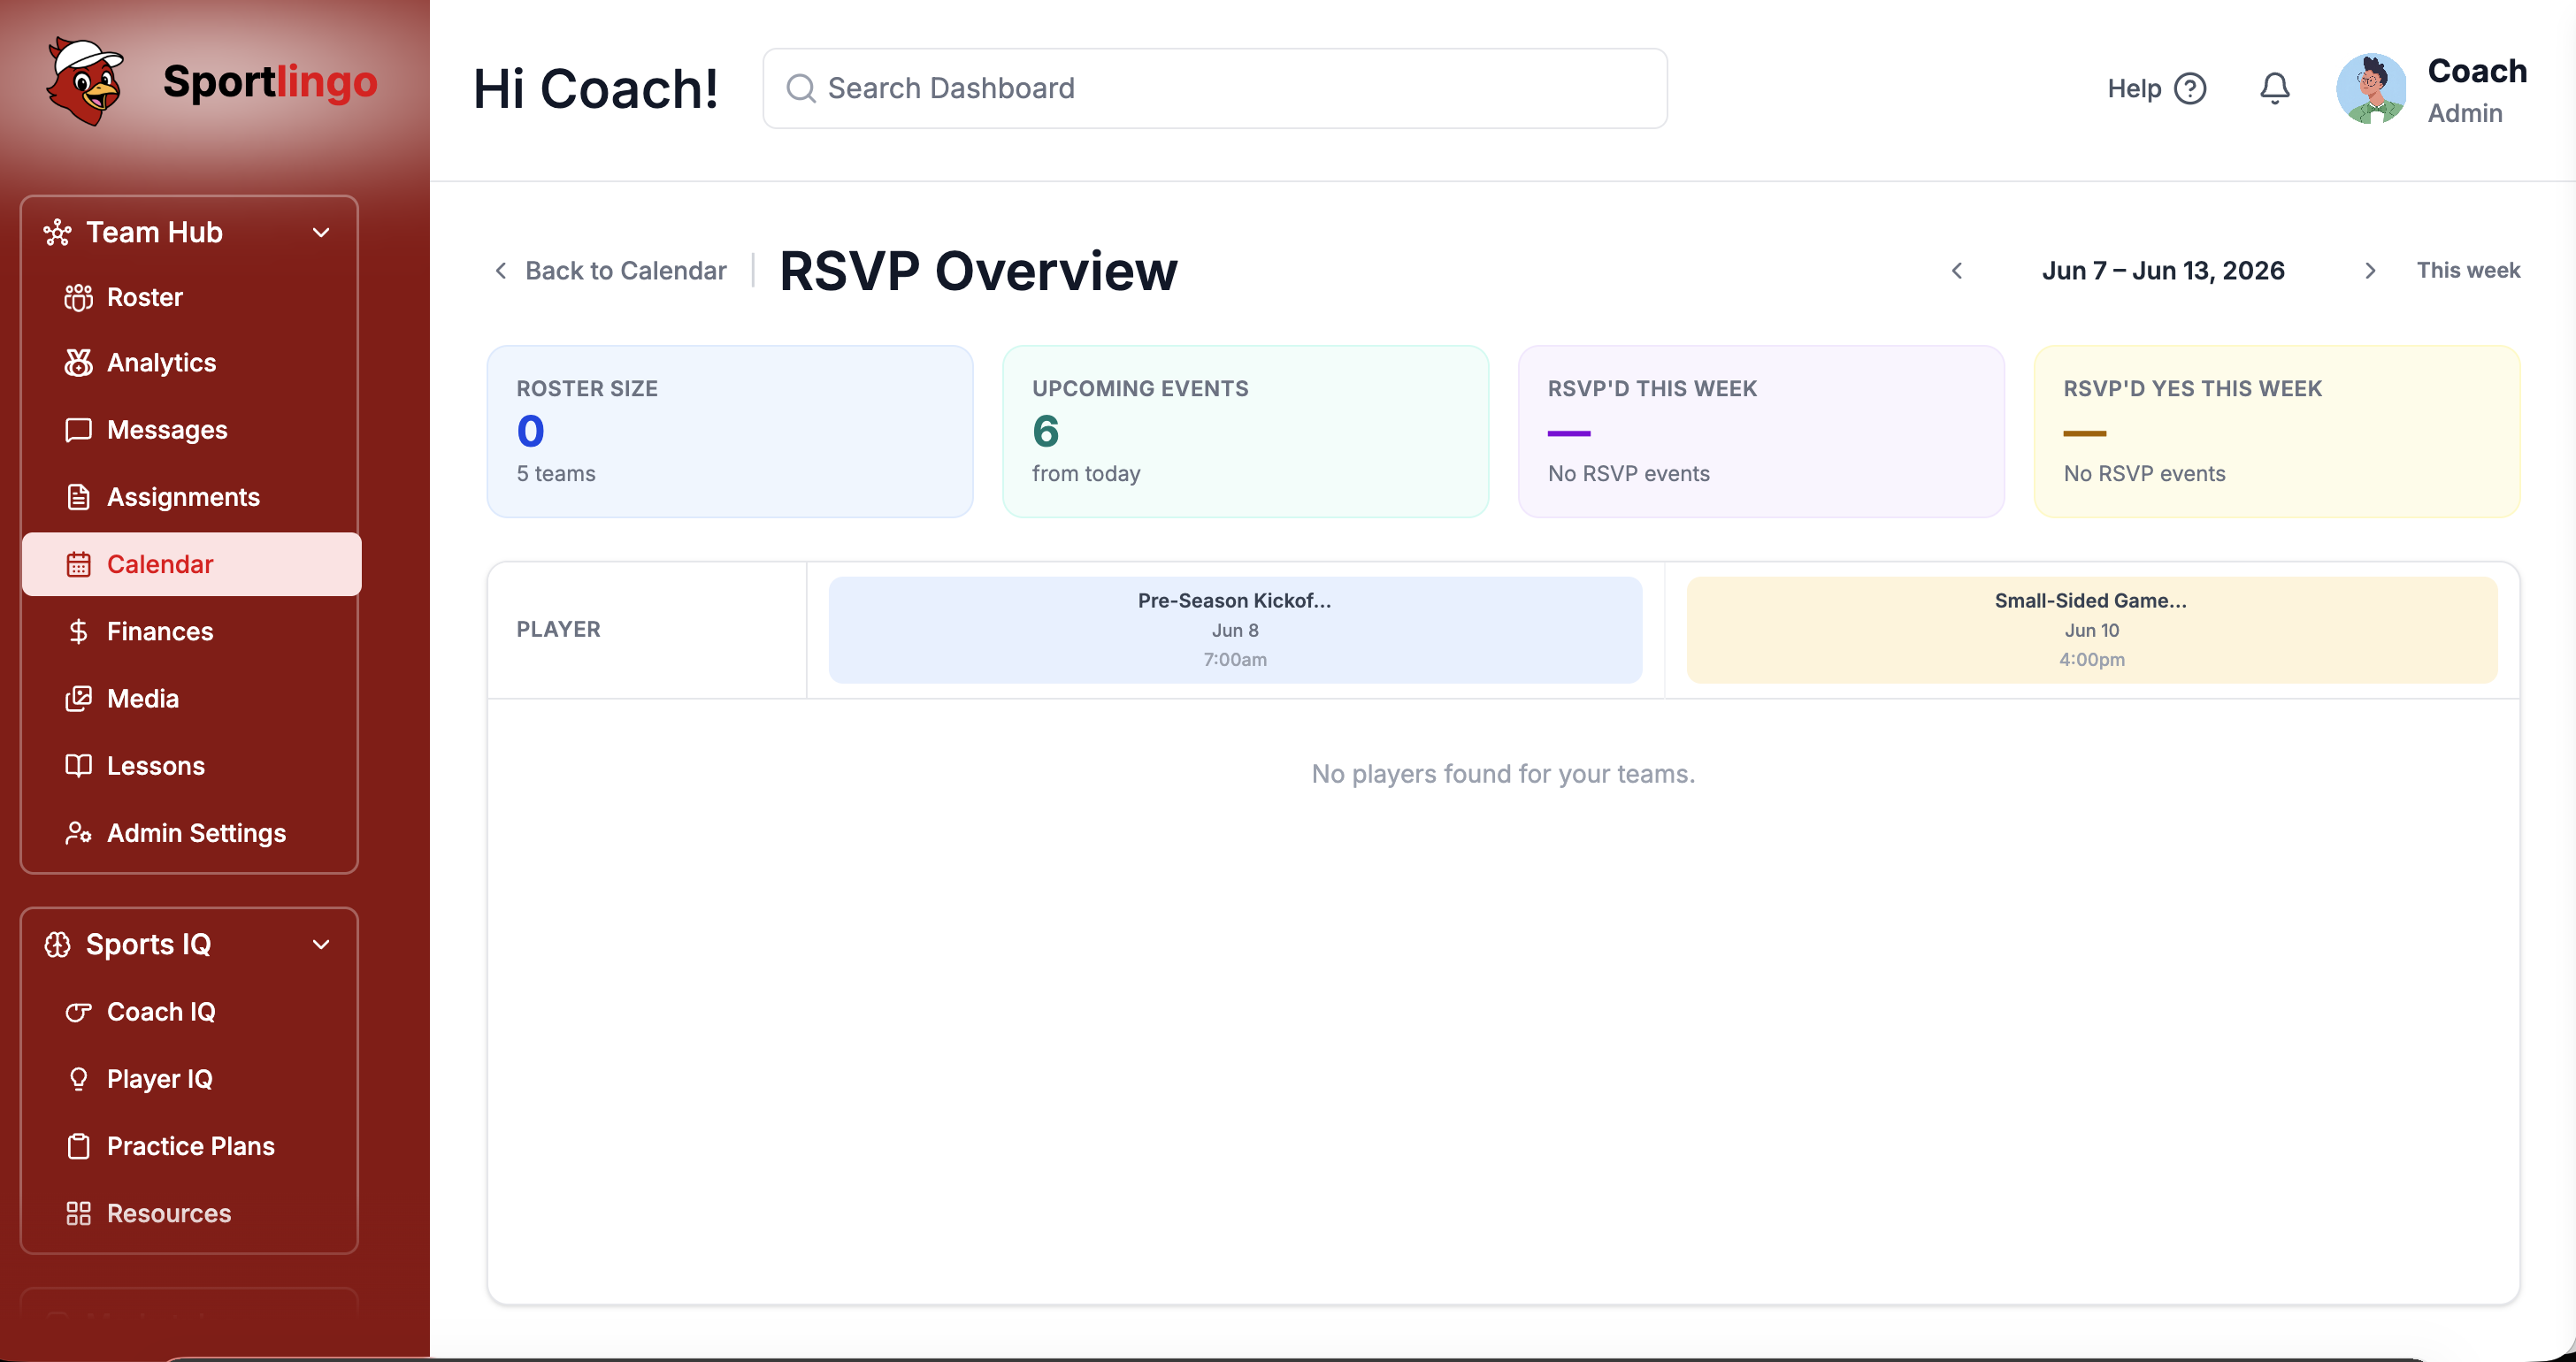This screenshot has height=1362, width=2576.
Task: Open the Admin Settings menu item
Action: click(191, 832)
